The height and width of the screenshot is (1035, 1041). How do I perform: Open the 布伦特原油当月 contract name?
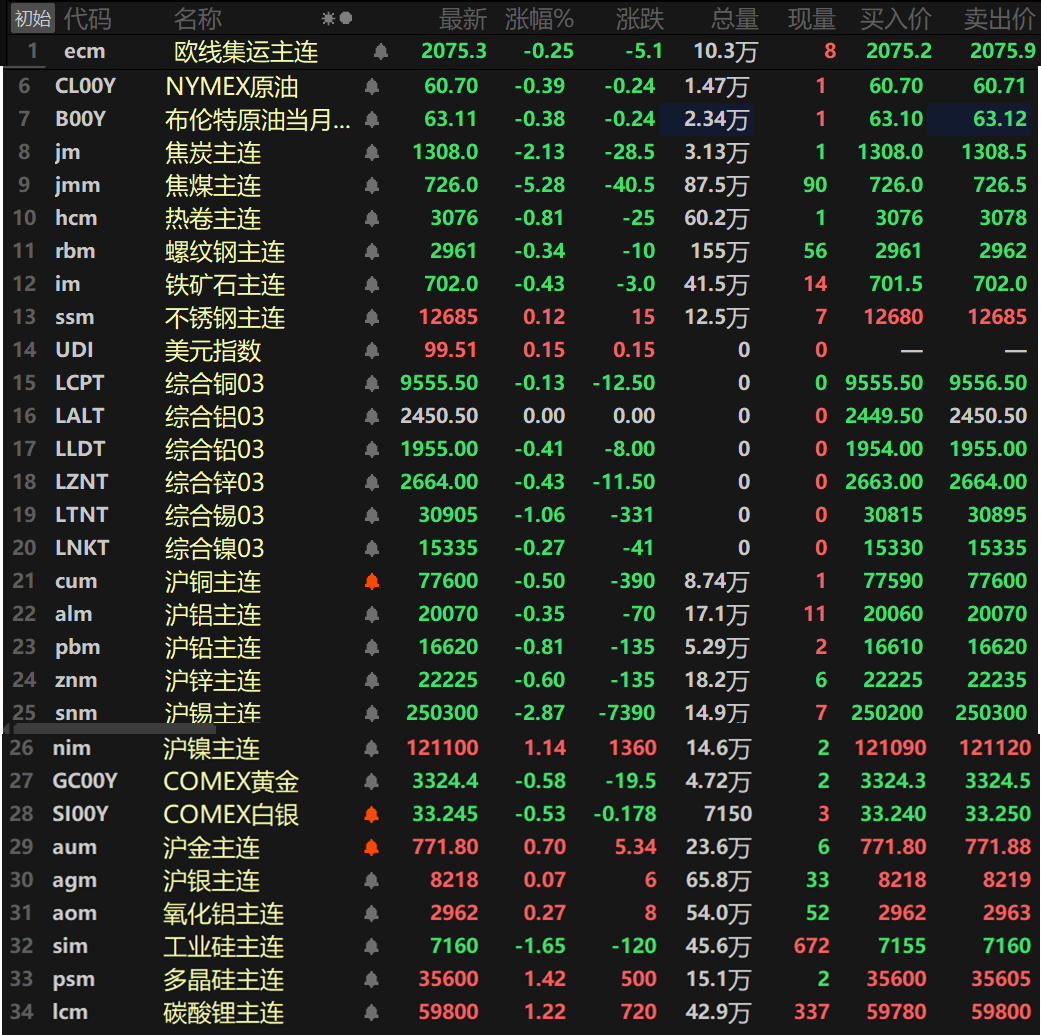pyautogui.click(x=257, y=120)
